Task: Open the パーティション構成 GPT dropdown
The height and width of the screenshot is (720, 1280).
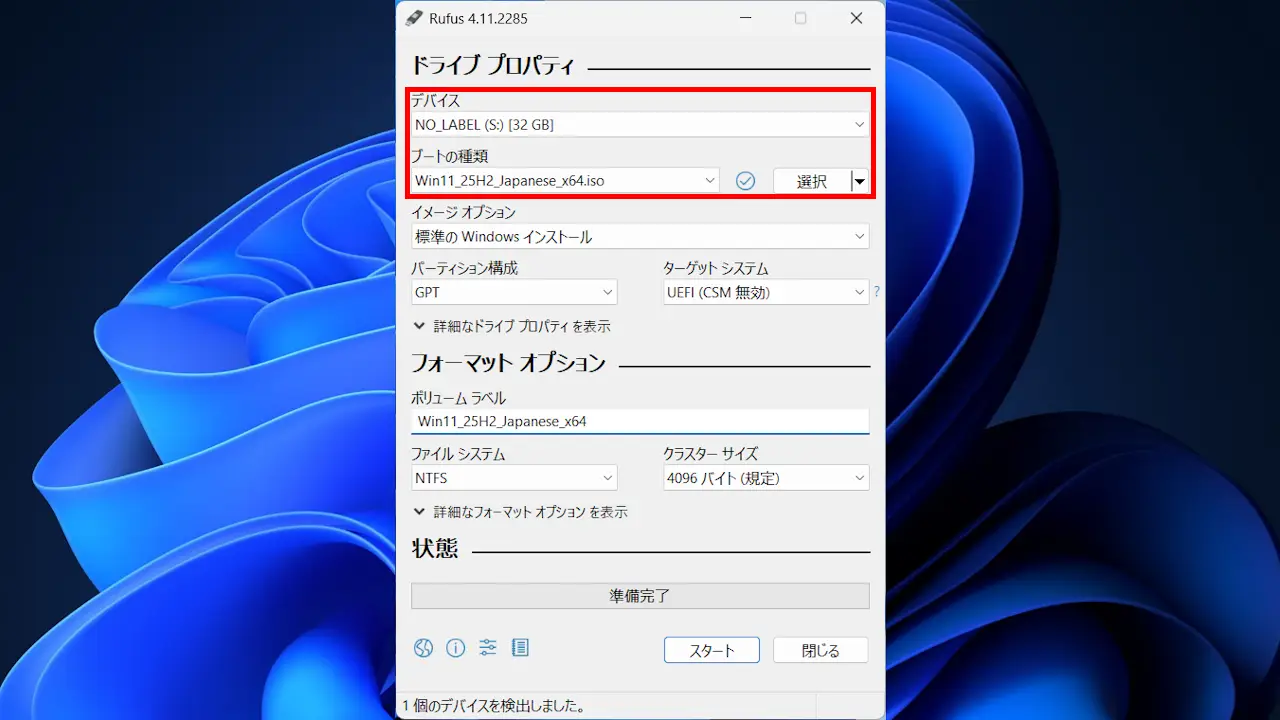Action: click(514, 293)
